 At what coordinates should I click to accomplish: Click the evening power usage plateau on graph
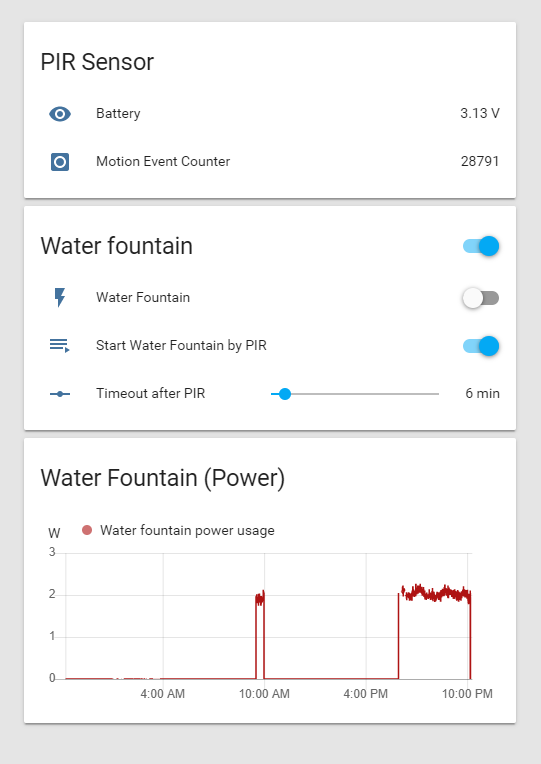(x=435, y=593)
